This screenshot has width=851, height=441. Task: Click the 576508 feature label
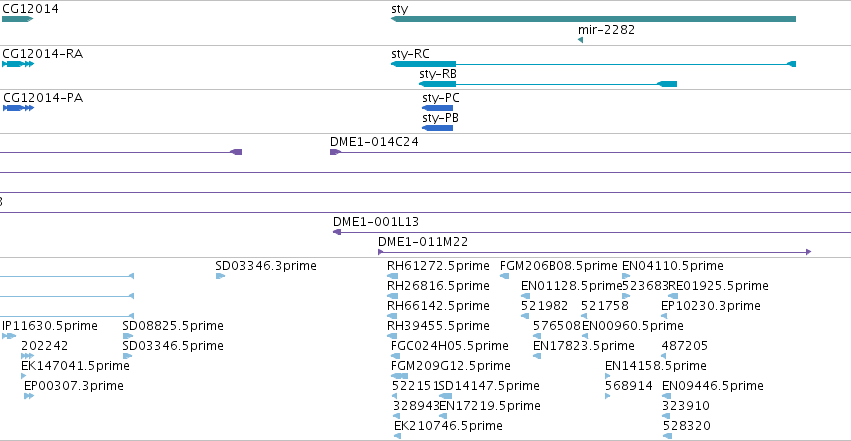pos(557,326)
